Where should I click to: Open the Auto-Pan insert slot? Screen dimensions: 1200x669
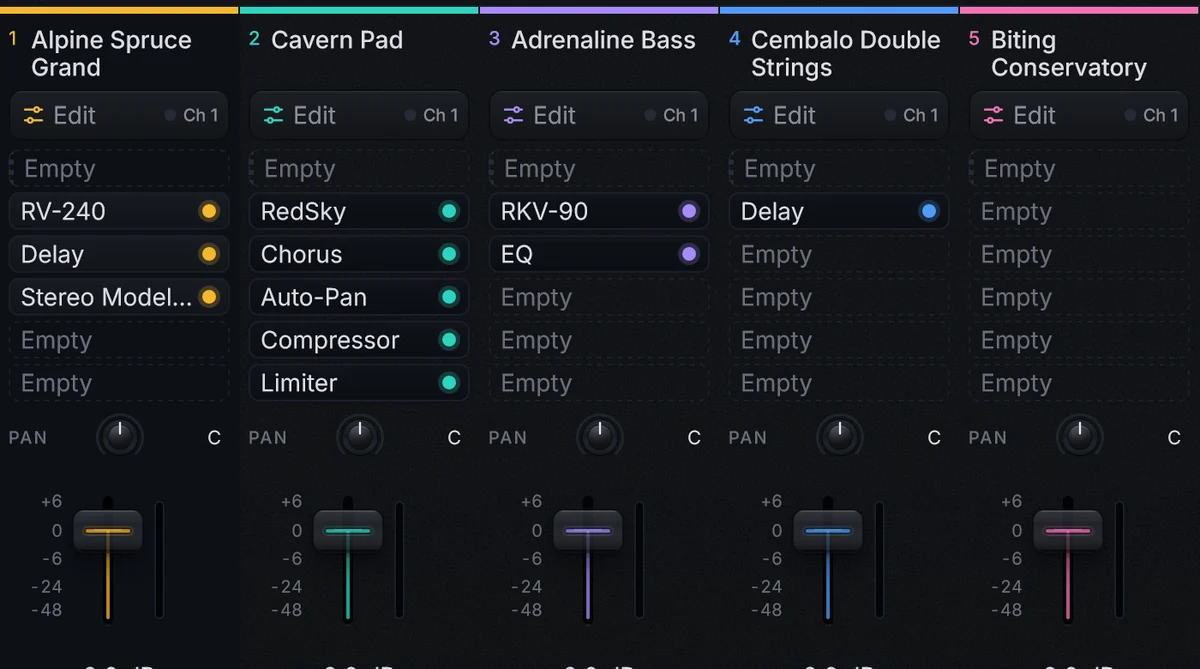[x=359, y=297]
